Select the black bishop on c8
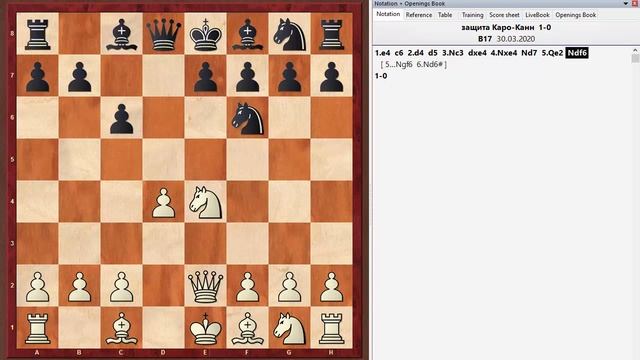640x360 pixels. [x=121, y=34]
